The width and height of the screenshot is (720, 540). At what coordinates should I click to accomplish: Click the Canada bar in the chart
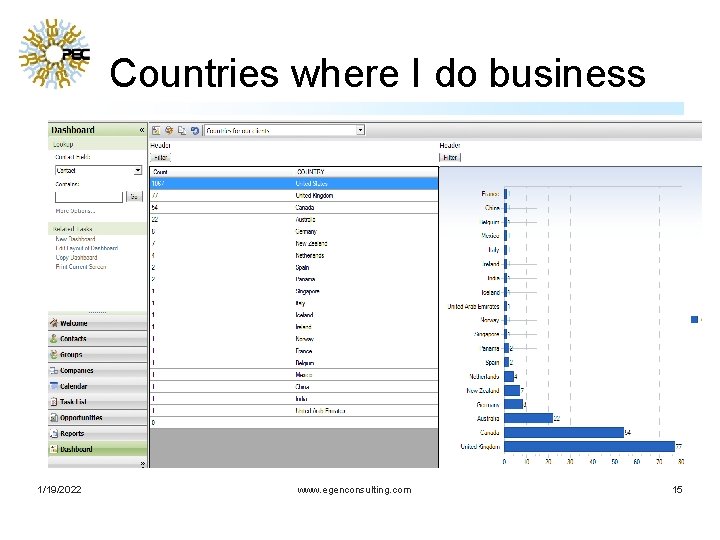[x=564, y=433]
